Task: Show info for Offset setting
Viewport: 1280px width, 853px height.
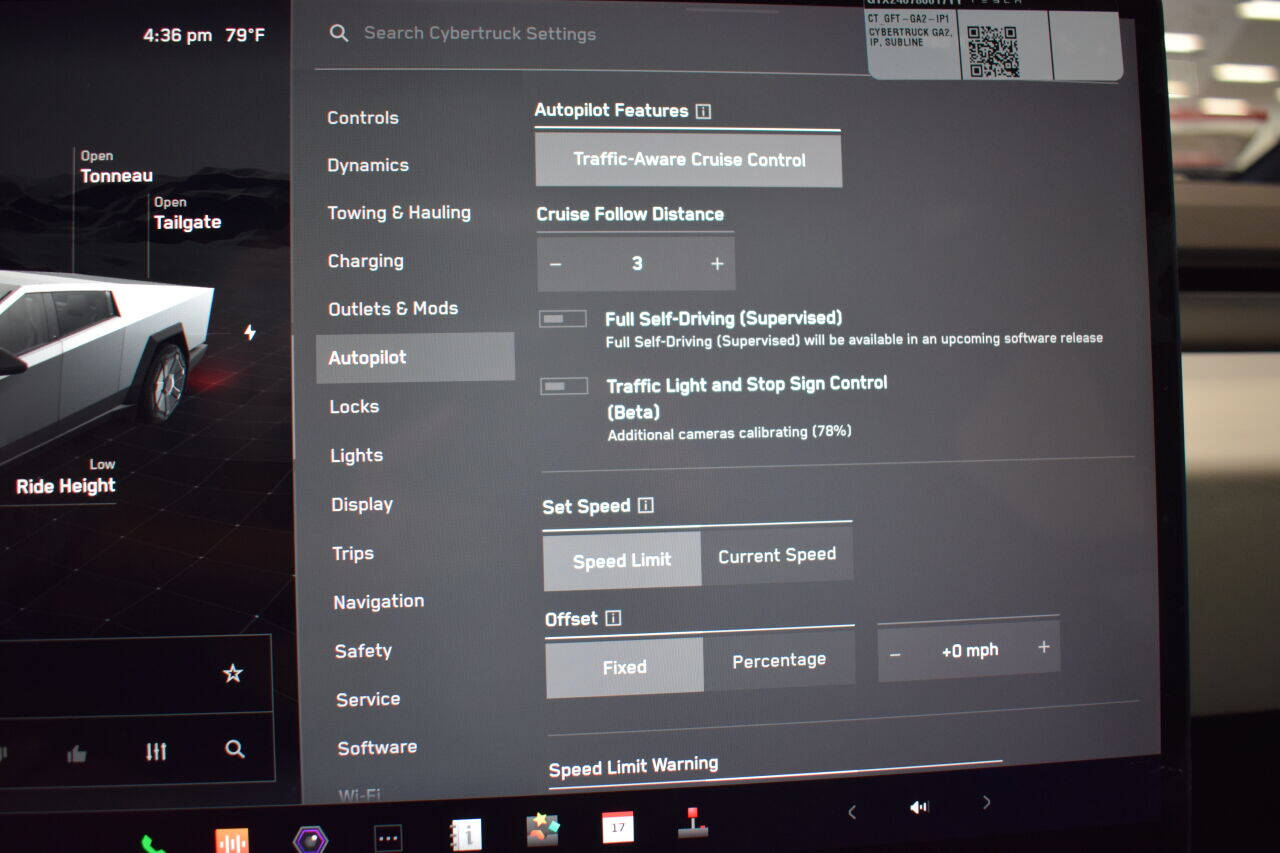Action: pyautogui.click(x=613, y=618)
